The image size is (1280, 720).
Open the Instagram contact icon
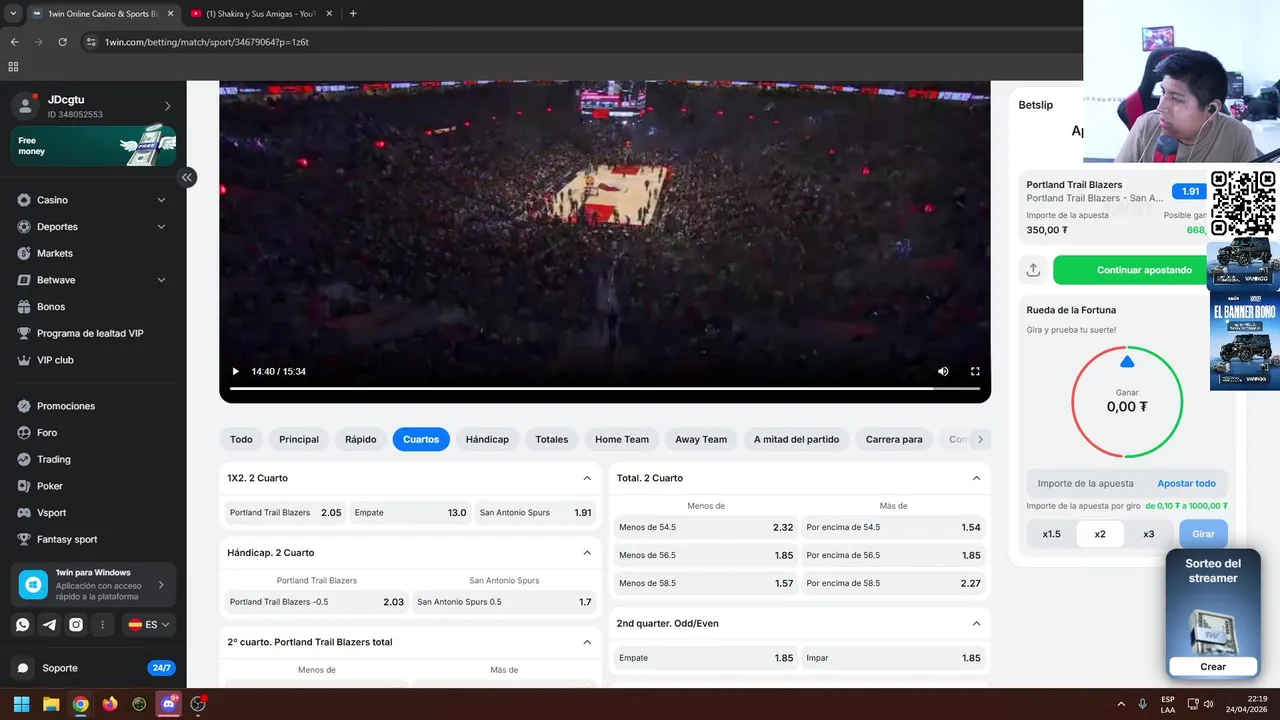[x=76, y=625]
